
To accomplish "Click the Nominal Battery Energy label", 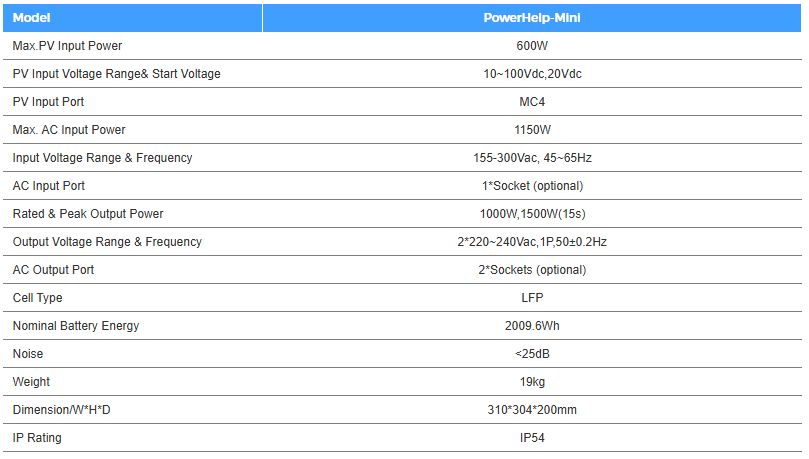I will click(x=76, y=326).
